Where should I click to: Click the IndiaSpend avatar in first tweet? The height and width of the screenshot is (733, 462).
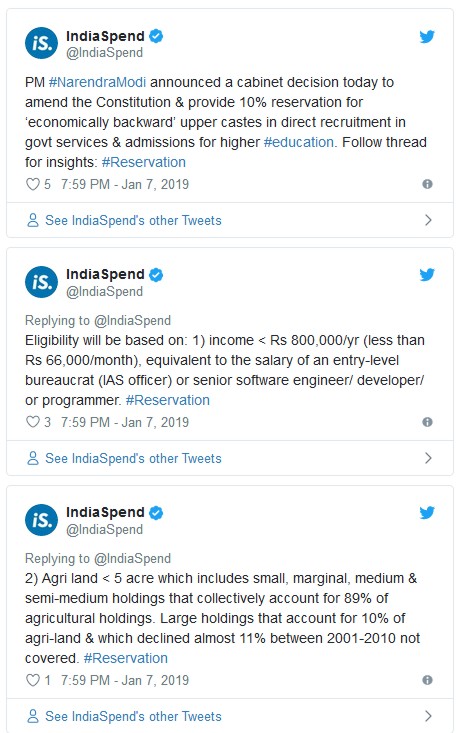coord(42,43)
